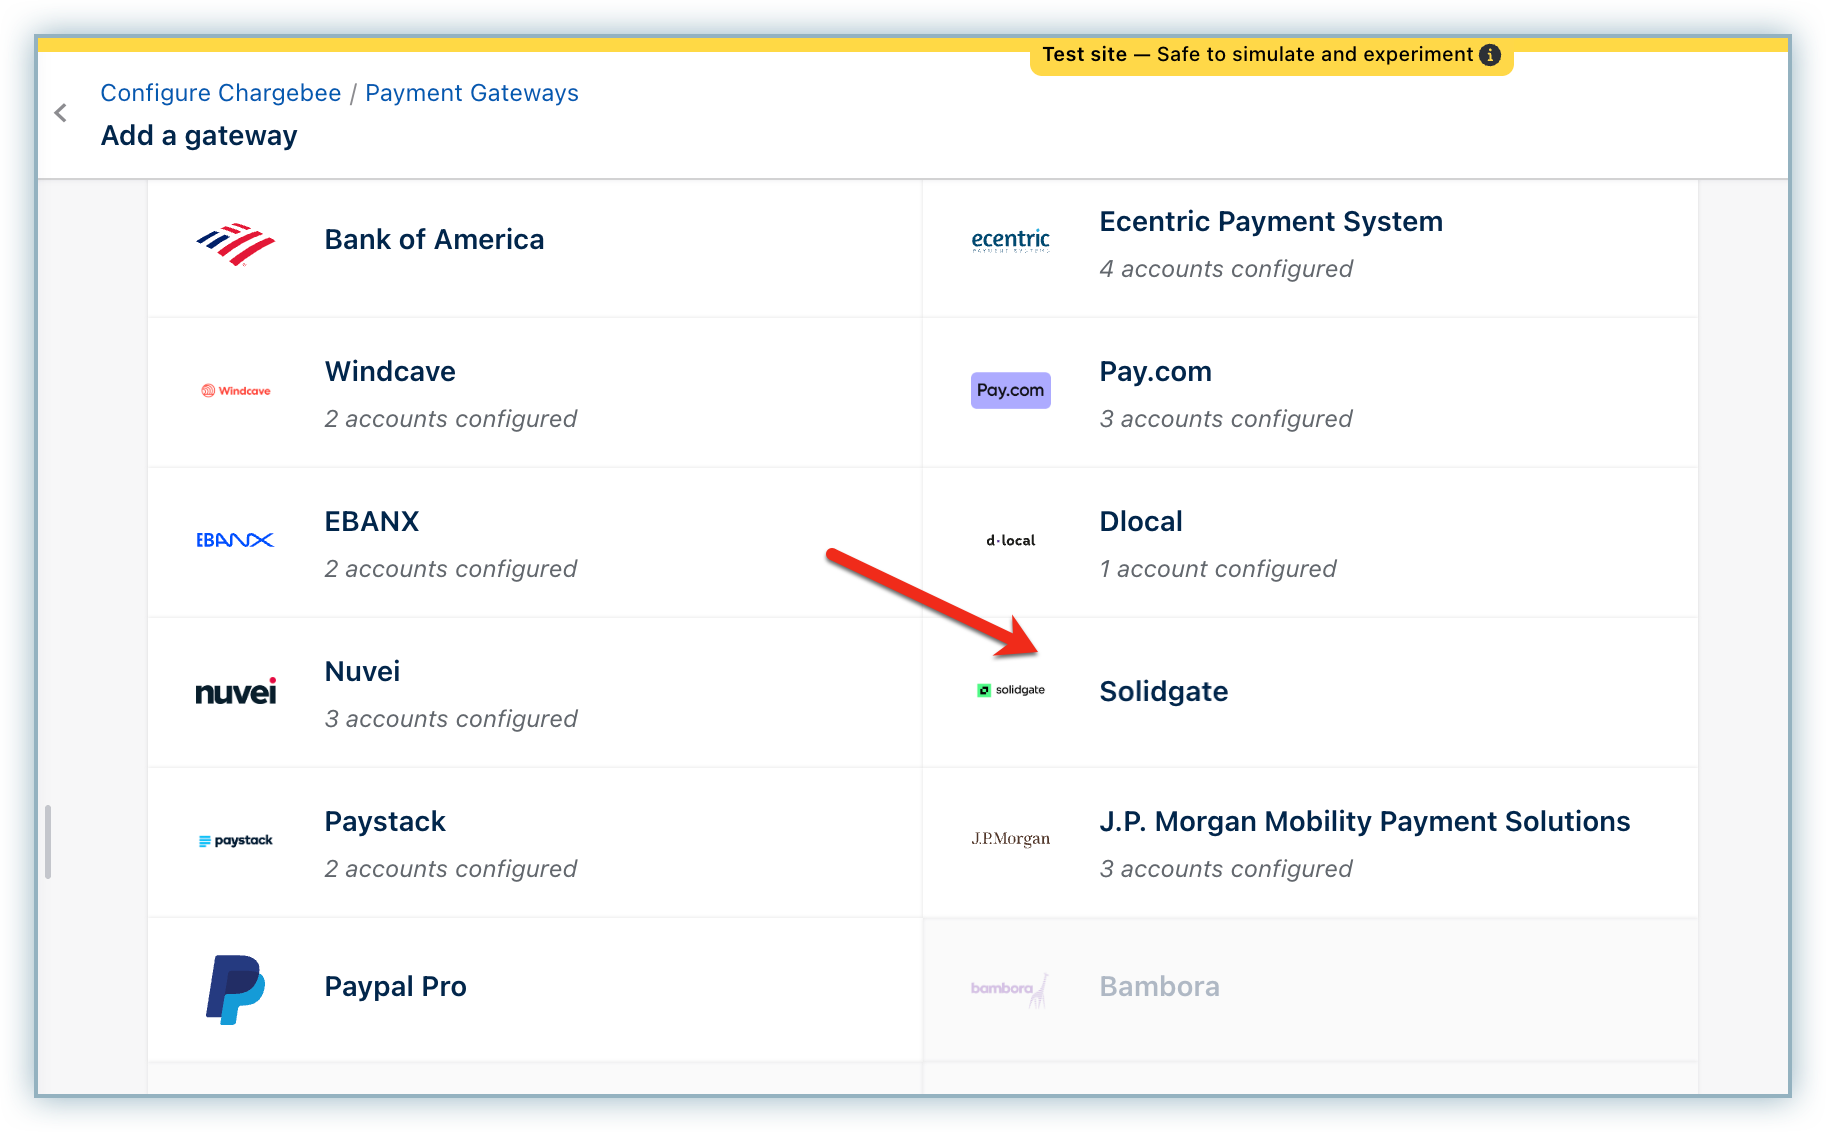The height and width of the screenshot is (1132, 1826).
Task: Click '2 accounts configured' under Windcave
Action: [451, 419]
